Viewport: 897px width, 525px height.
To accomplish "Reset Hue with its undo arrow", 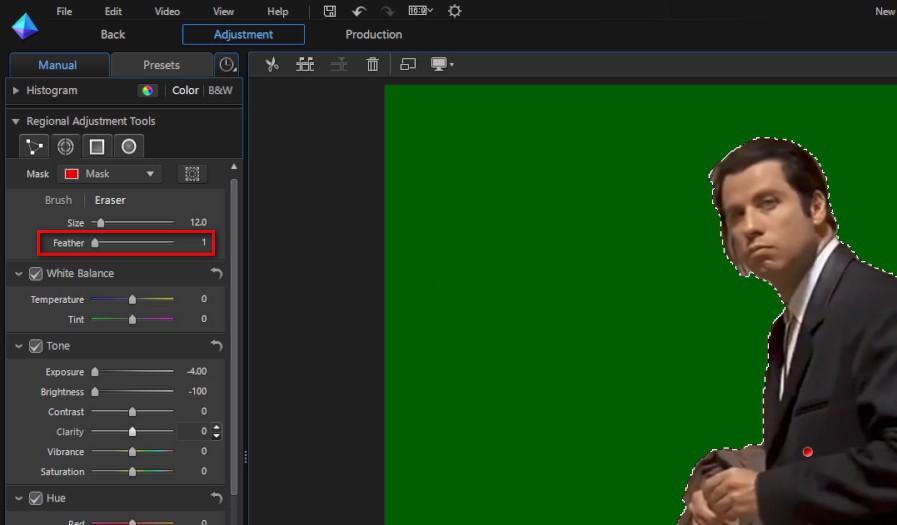I will pyautogui.click(x=216, y=498).
